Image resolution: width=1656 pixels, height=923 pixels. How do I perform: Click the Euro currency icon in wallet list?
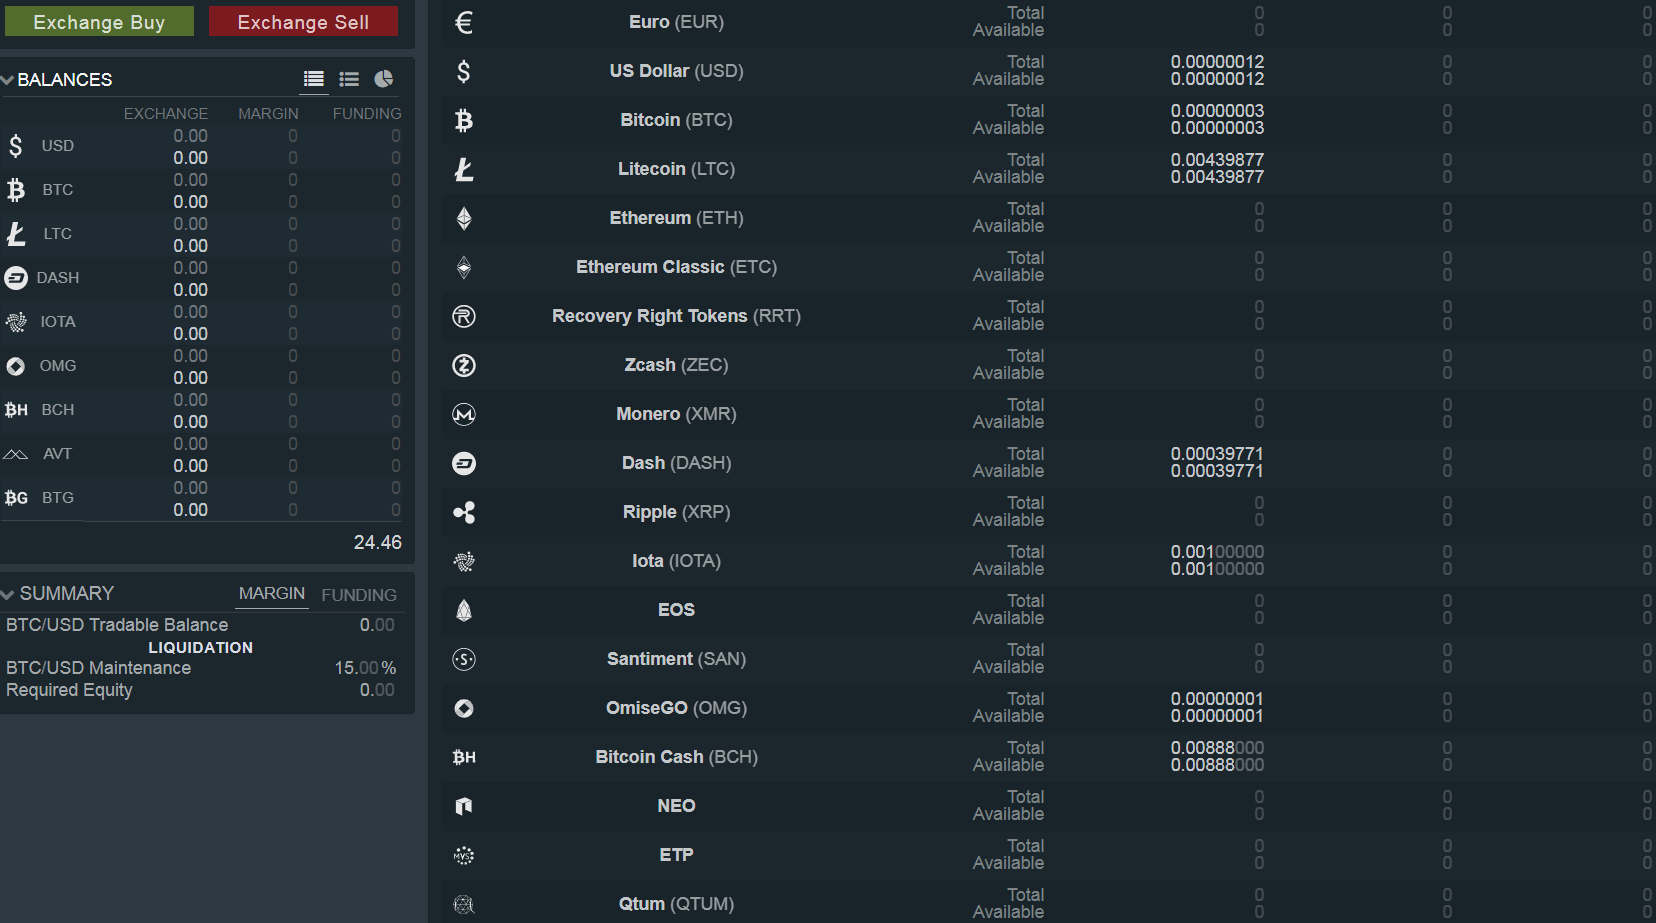pyautogui.click(x=464, y=22)
